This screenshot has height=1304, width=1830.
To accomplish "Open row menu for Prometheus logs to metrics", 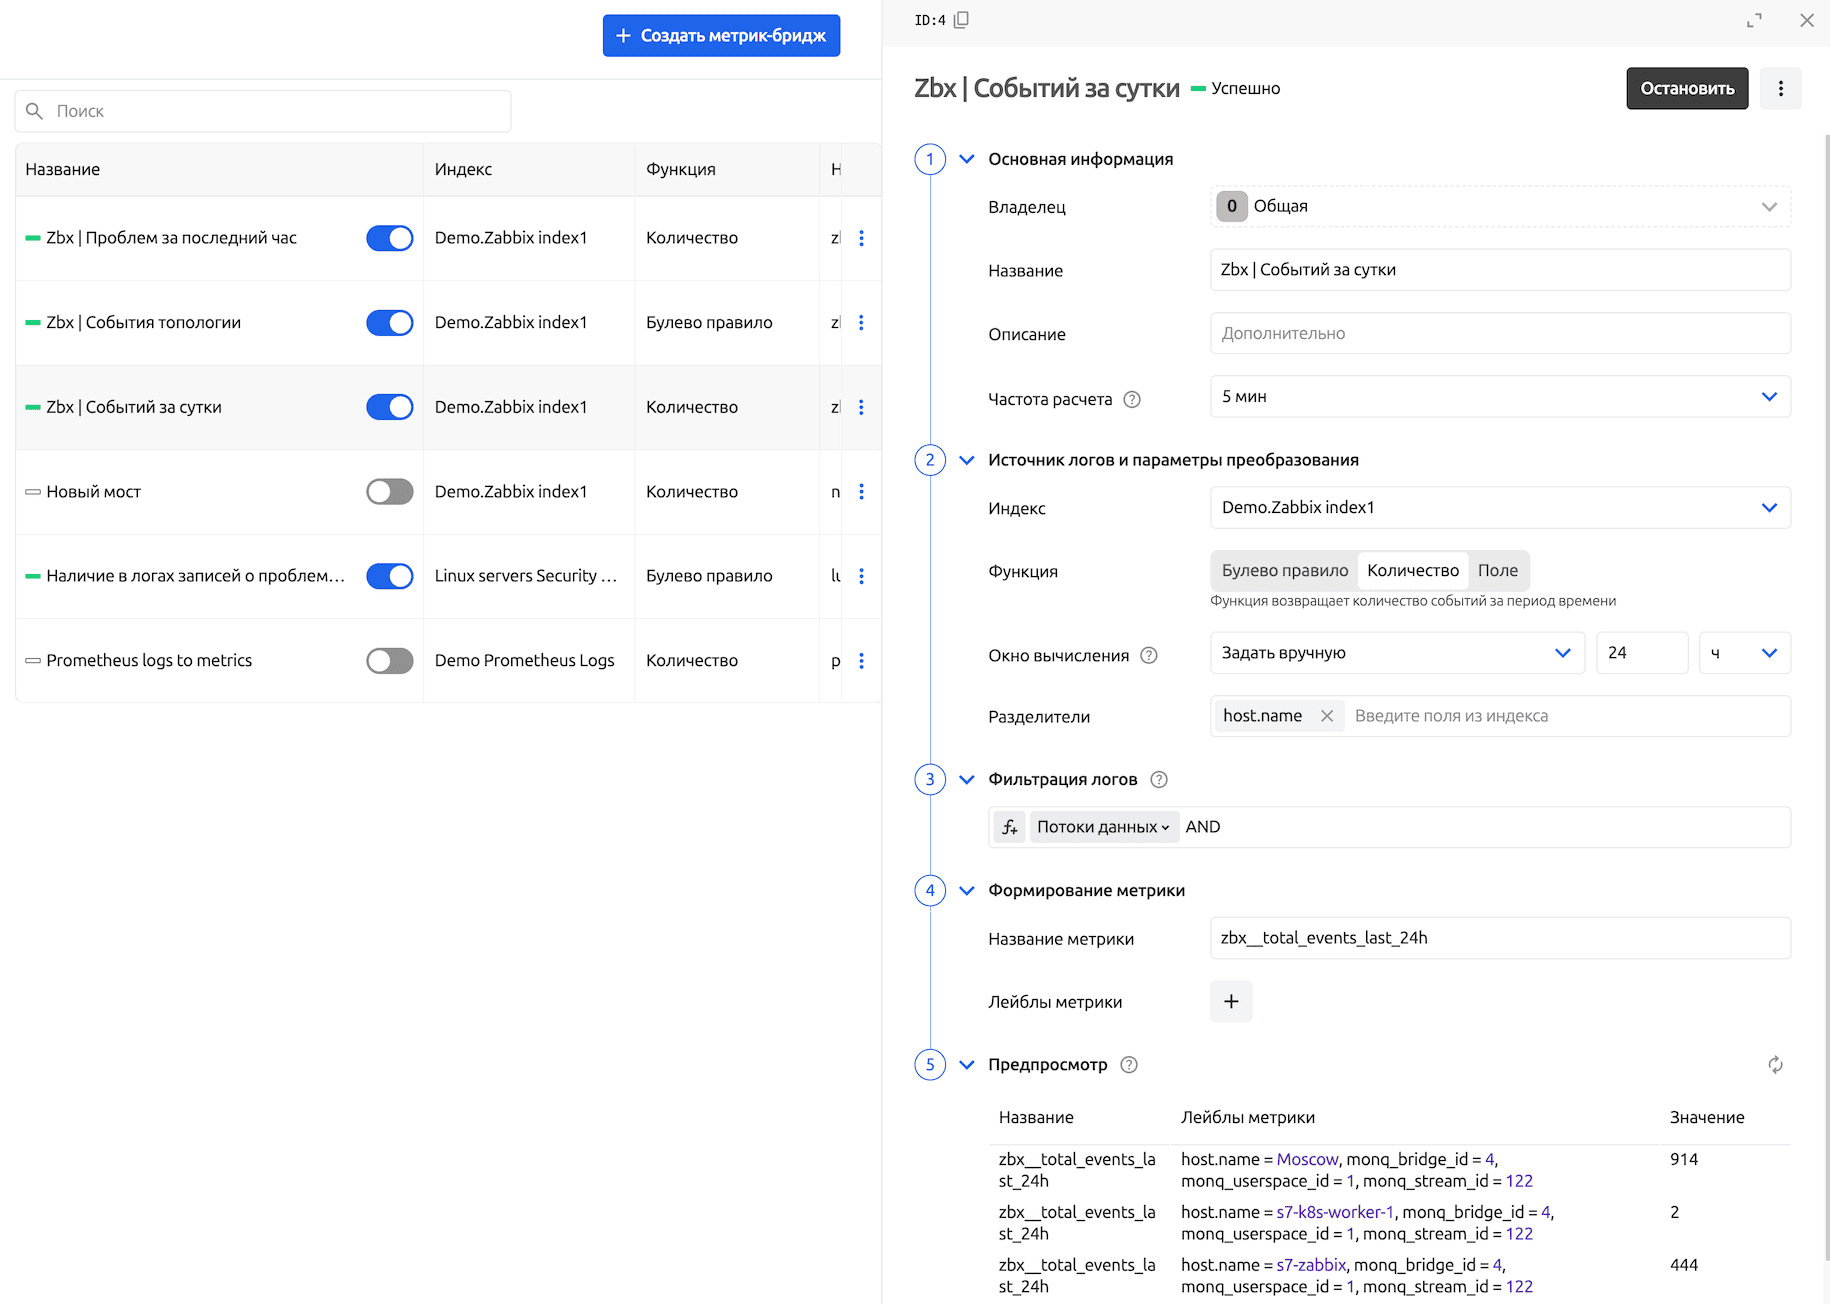I will tap(861, 661).
